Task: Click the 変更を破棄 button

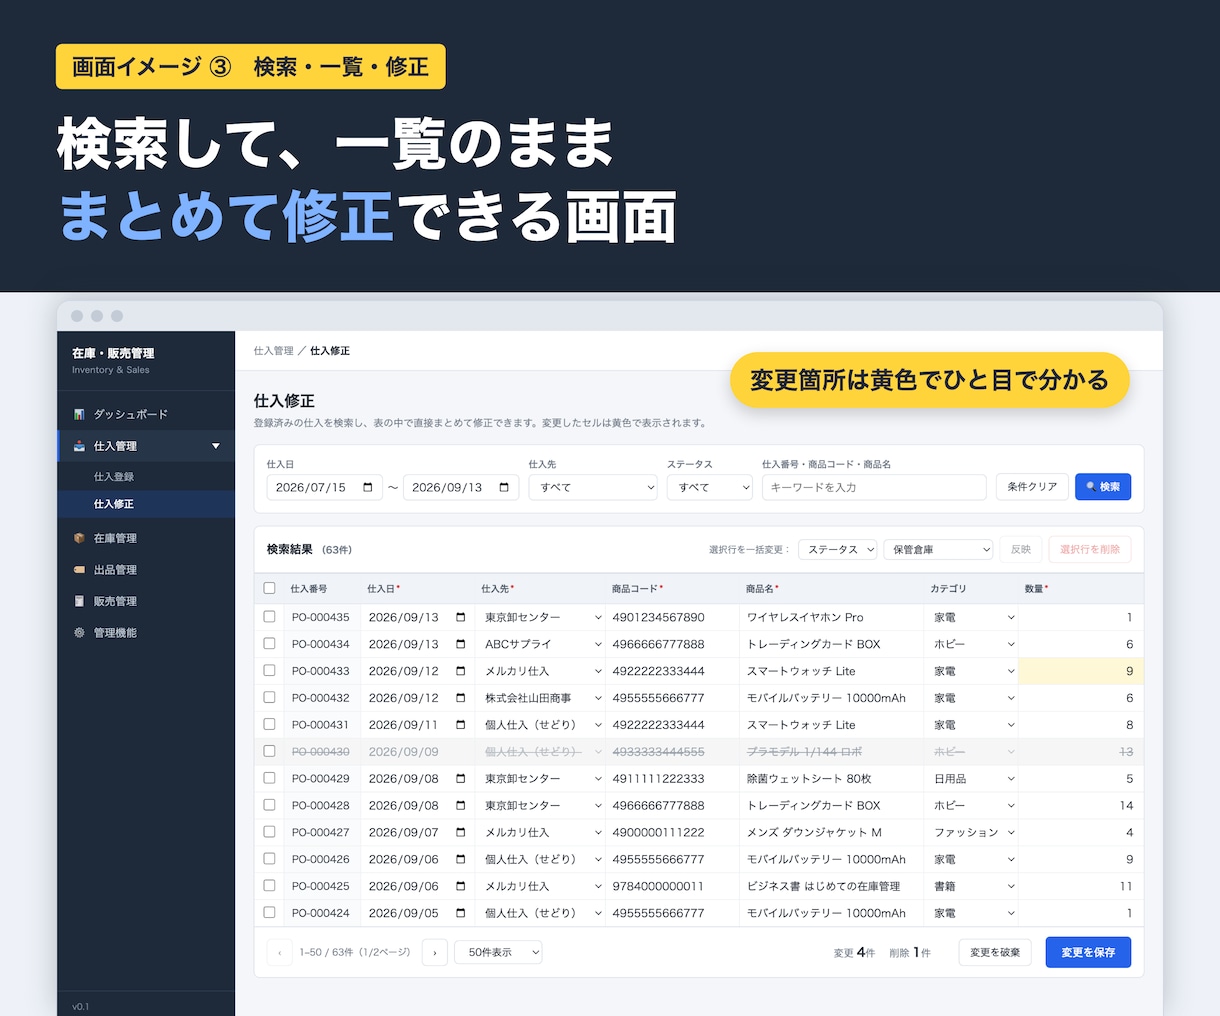Action: [995, 952]
